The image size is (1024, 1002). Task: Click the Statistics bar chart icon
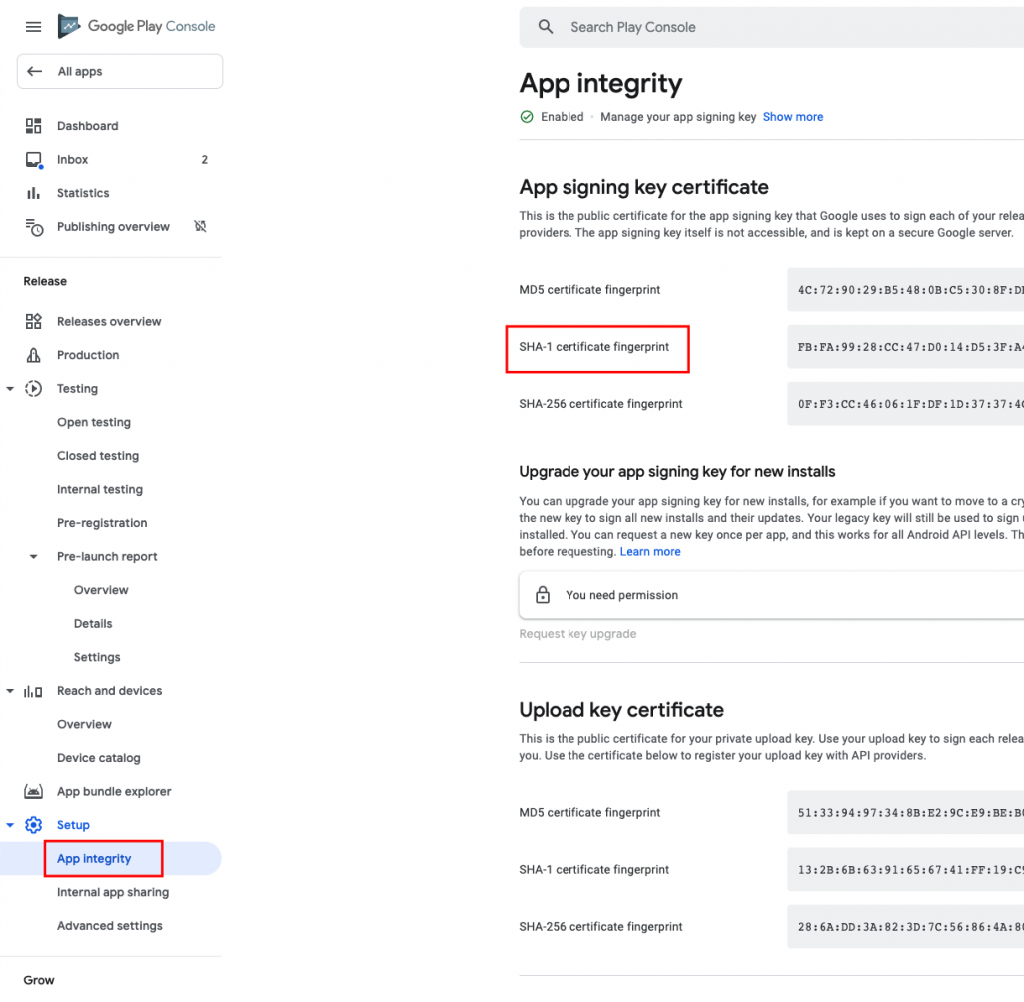click(33, 193)
